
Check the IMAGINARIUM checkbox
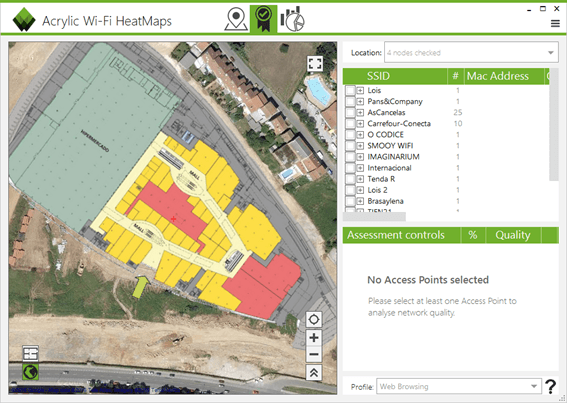coord(350,157)
